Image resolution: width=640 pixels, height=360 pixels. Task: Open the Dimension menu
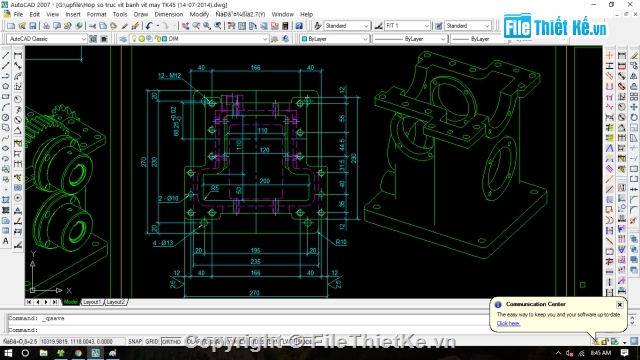click(169, 14)
